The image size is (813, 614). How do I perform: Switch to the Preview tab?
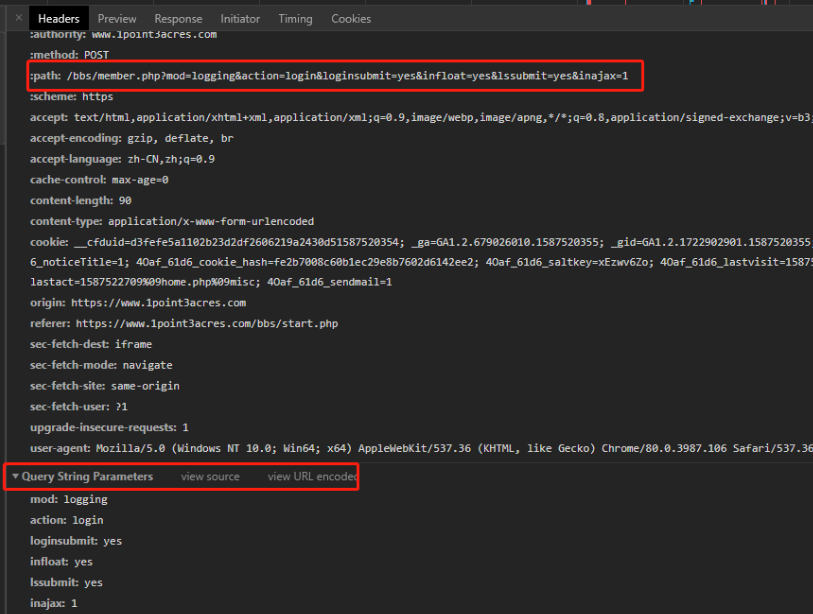[x=116, y=18]
